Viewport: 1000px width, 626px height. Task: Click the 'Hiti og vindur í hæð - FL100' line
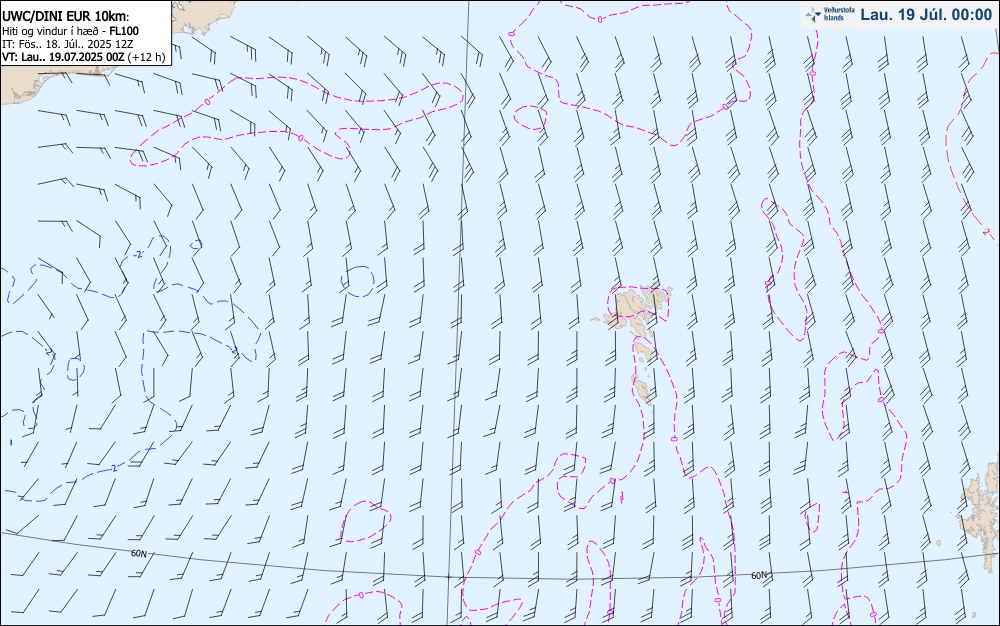point(70,31)
